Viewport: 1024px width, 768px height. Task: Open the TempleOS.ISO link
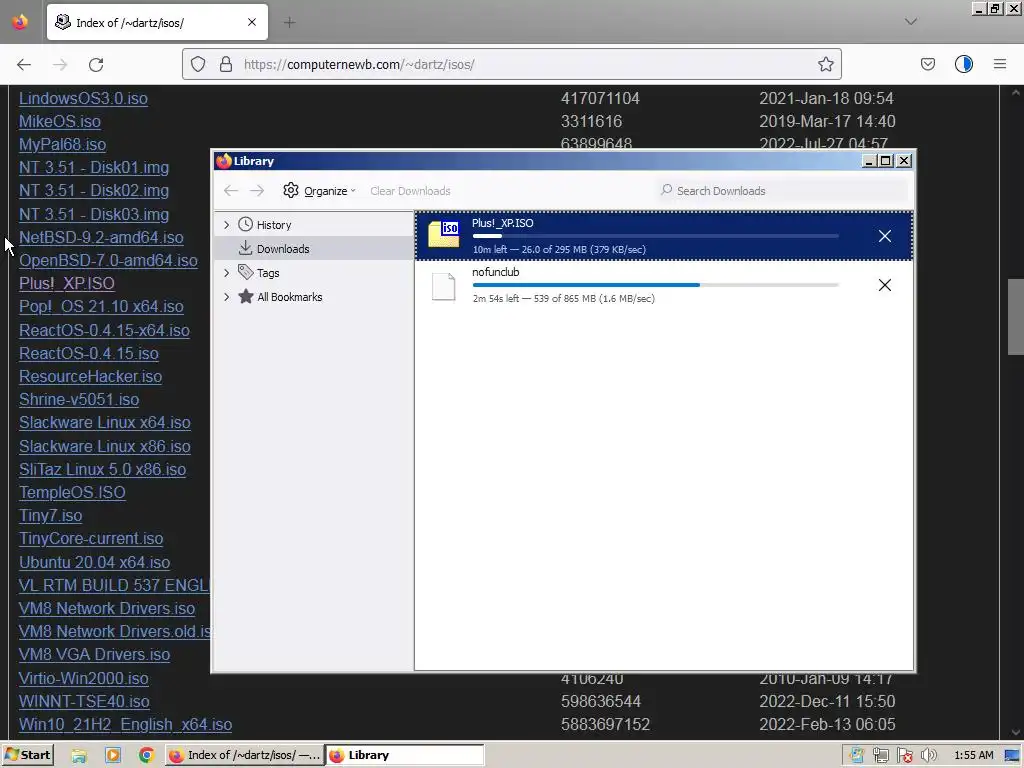[72, 492]
